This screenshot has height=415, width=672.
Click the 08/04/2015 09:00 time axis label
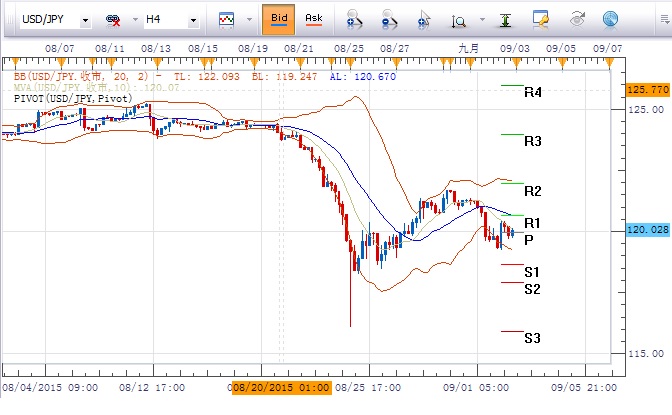[50, 388]
